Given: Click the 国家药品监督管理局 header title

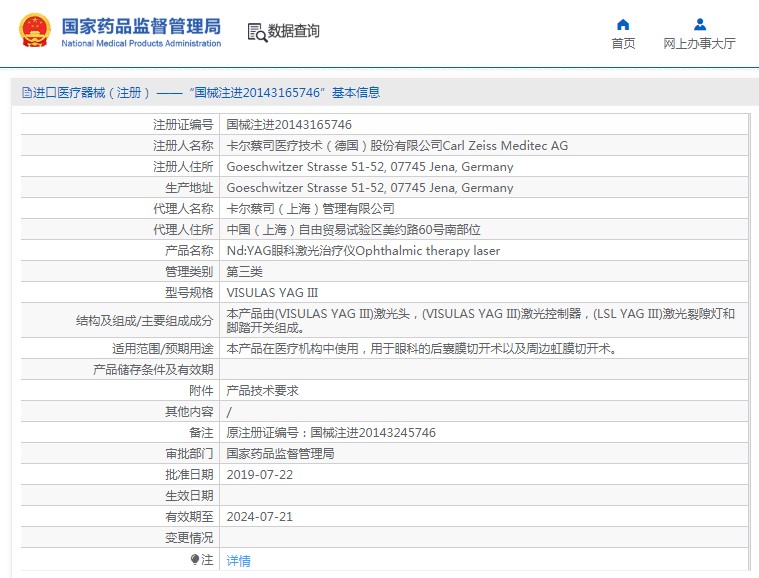Looking at the screenshot, I should click(141, 27).
